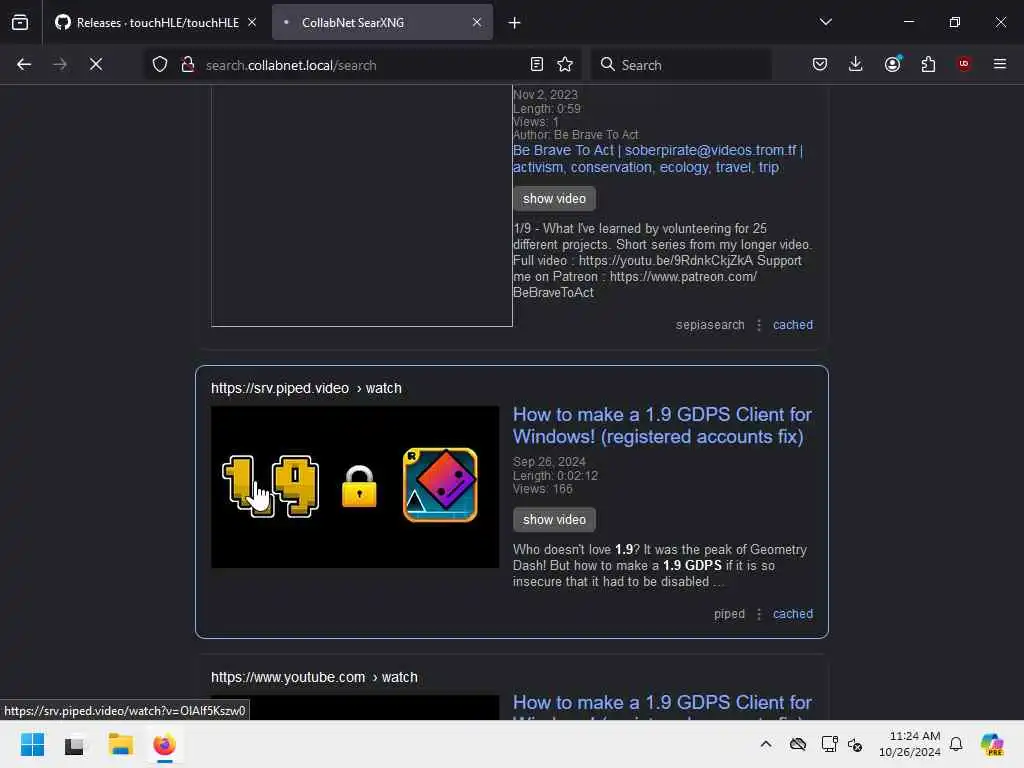The width and height of the screenshot is (1024, 768).
Task: Click the piped engine label
Action: (x=729, y=614)
